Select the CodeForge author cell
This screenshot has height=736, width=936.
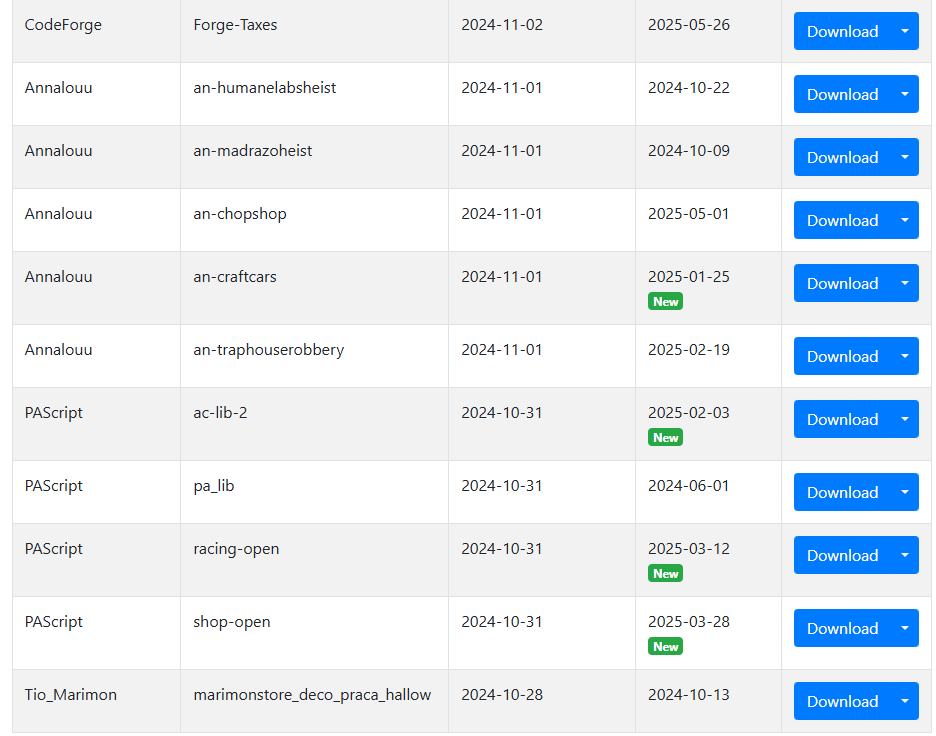(96, 31)
